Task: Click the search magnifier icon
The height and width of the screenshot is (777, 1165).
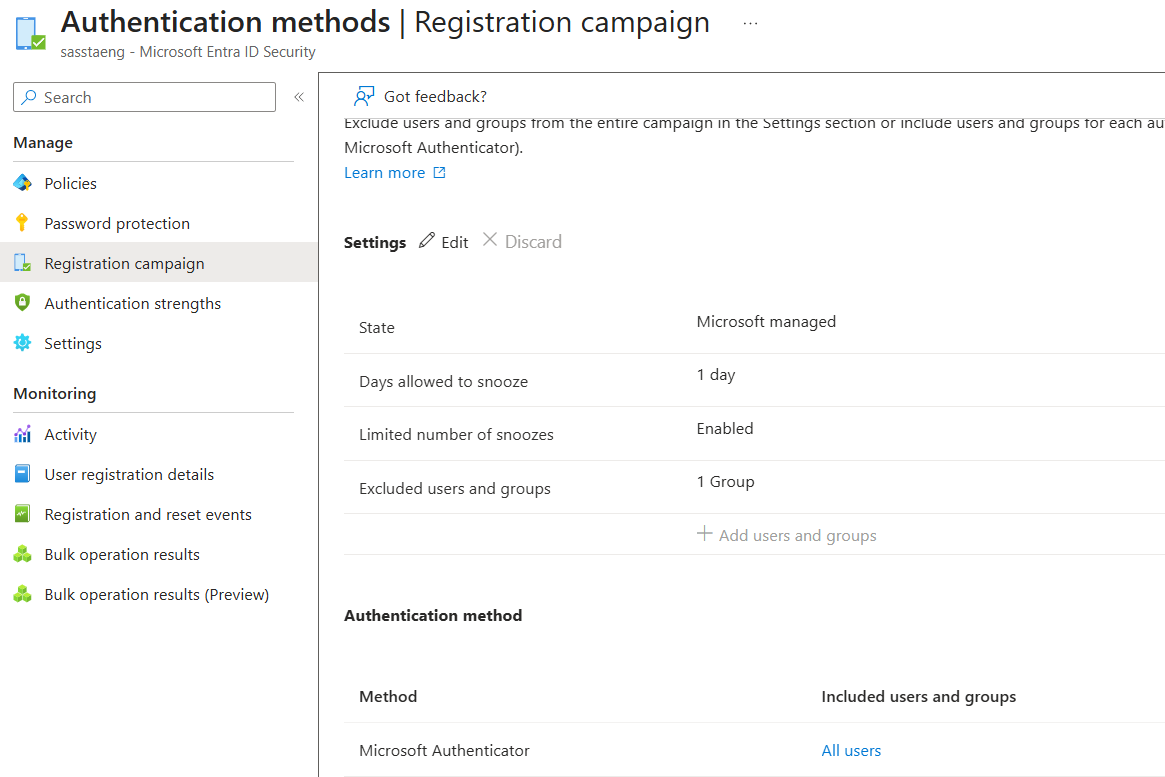Action: point(29,97)
